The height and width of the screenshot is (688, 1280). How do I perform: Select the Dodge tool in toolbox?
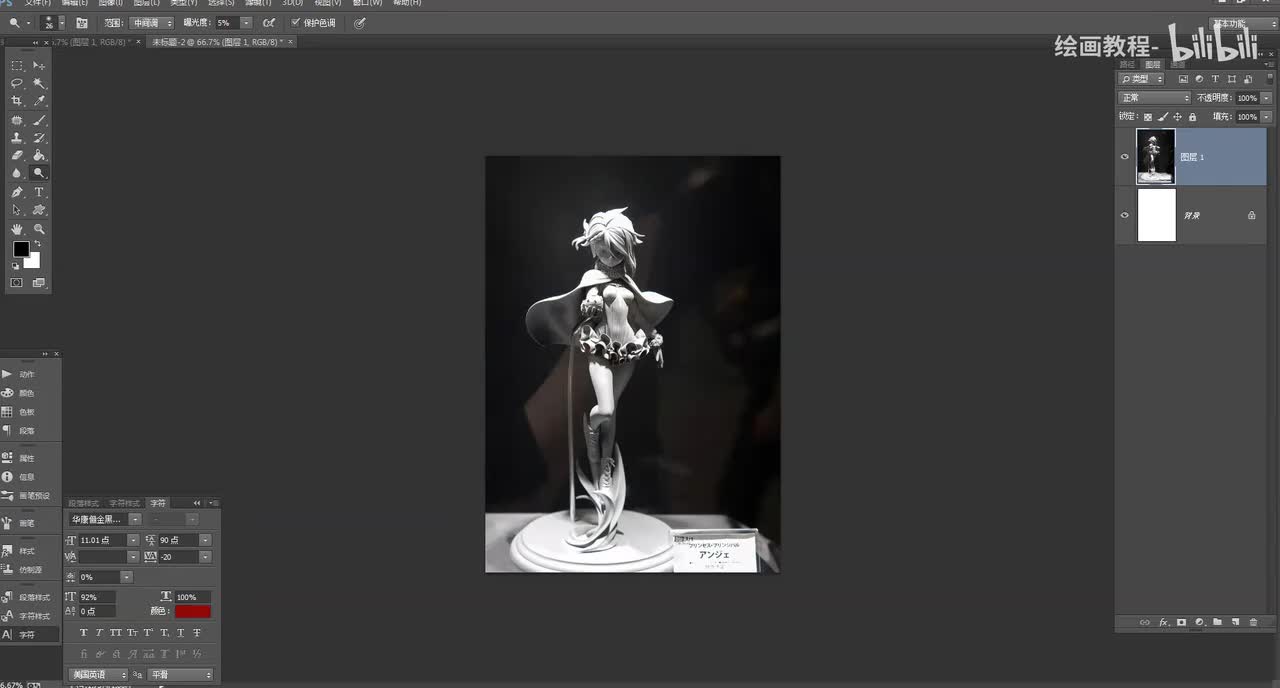[x=39, y=173]
